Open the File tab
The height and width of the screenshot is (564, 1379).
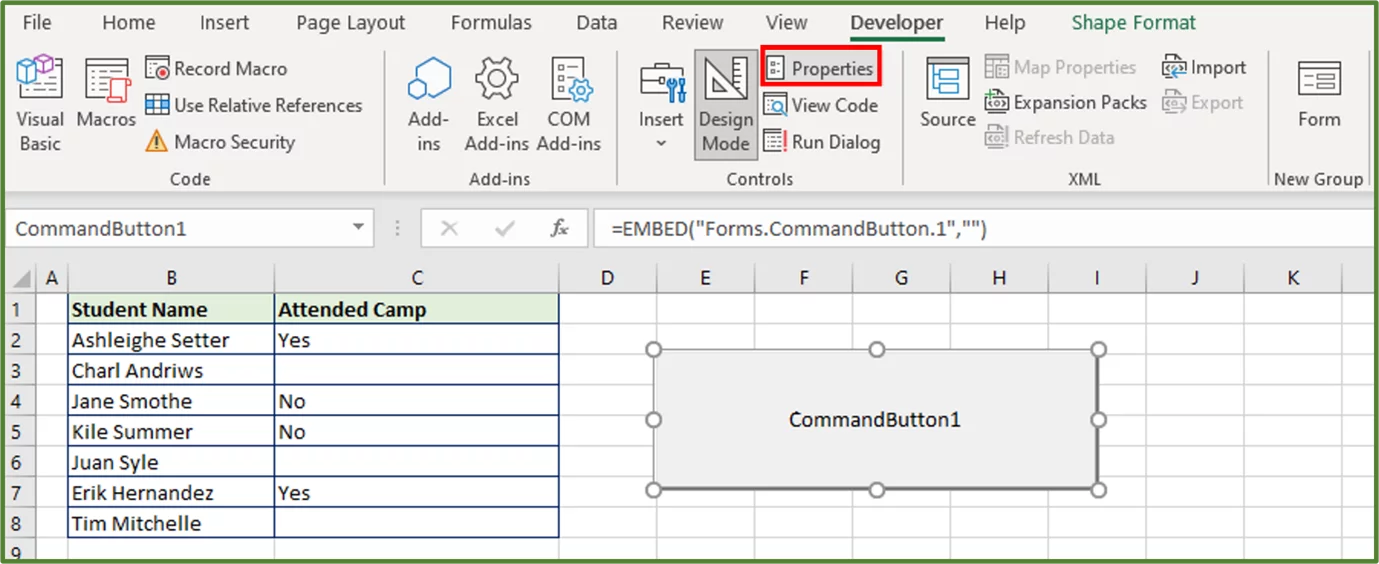(x=37, y=22)
